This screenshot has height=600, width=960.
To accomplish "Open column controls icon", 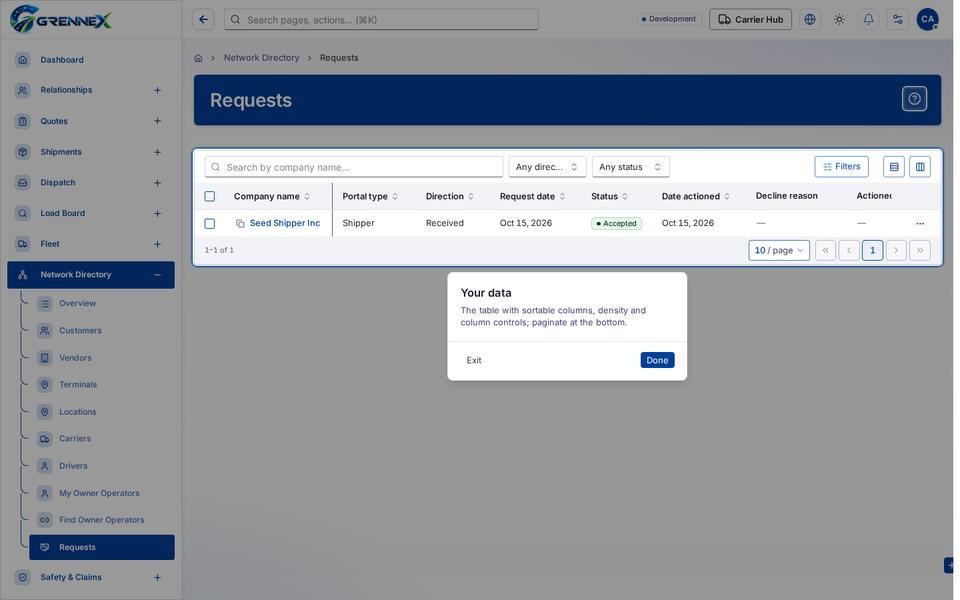I will point(920,167).
